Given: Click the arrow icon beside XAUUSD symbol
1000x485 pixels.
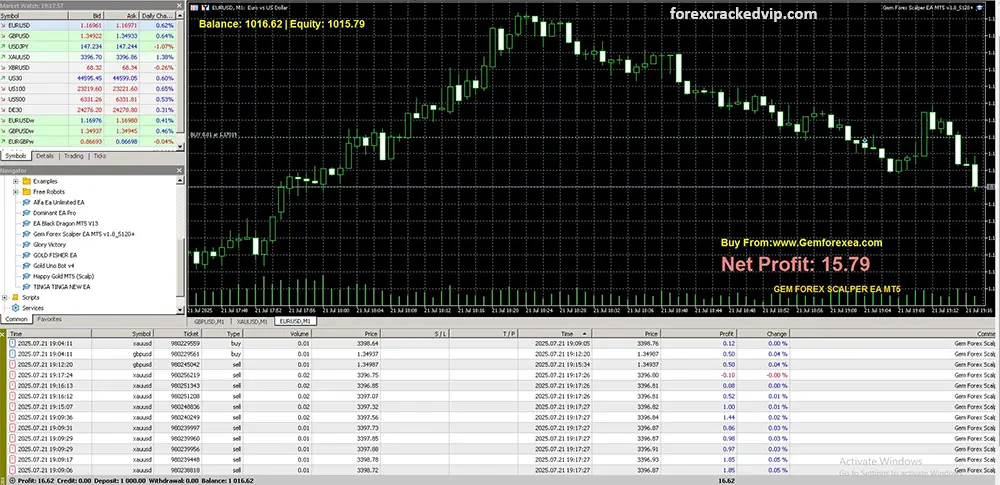Looking at the screenshot, I should coord(3,57).
